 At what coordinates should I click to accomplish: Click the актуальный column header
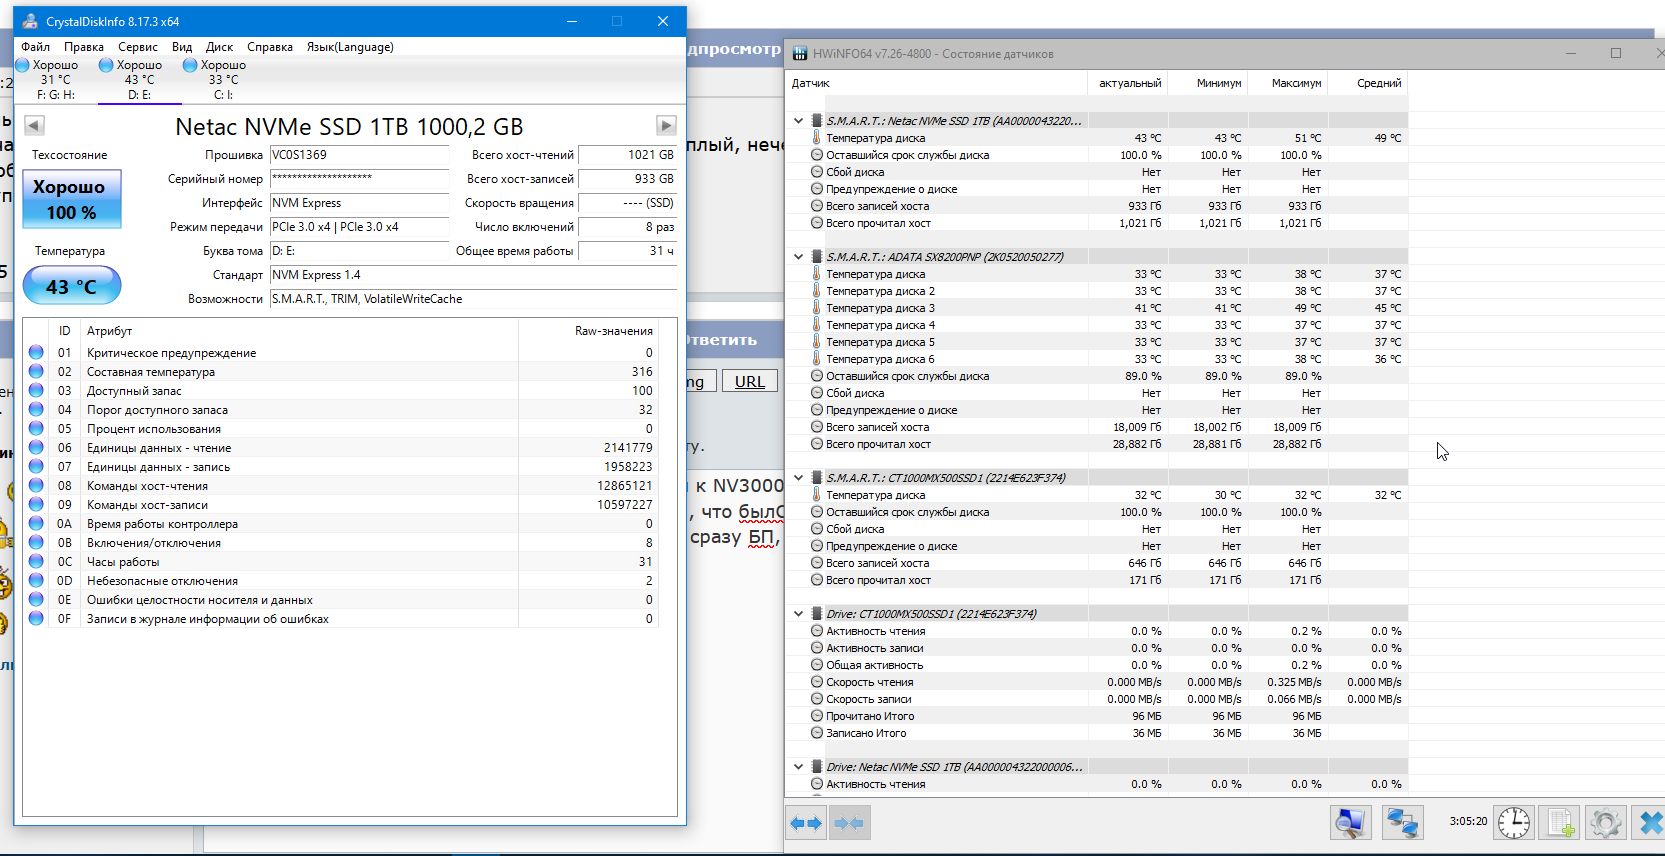tap(1127, 83)
